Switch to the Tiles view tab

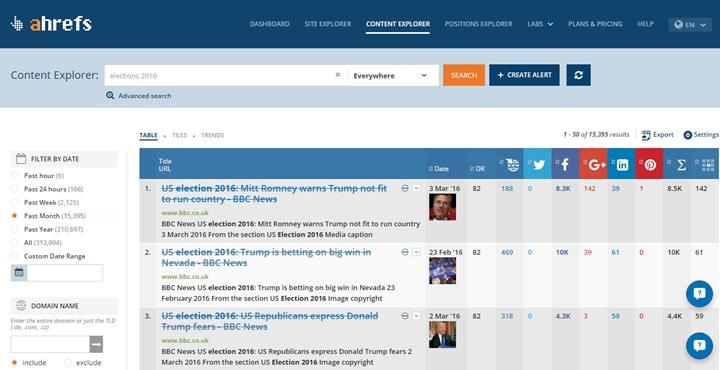(180, 135)
